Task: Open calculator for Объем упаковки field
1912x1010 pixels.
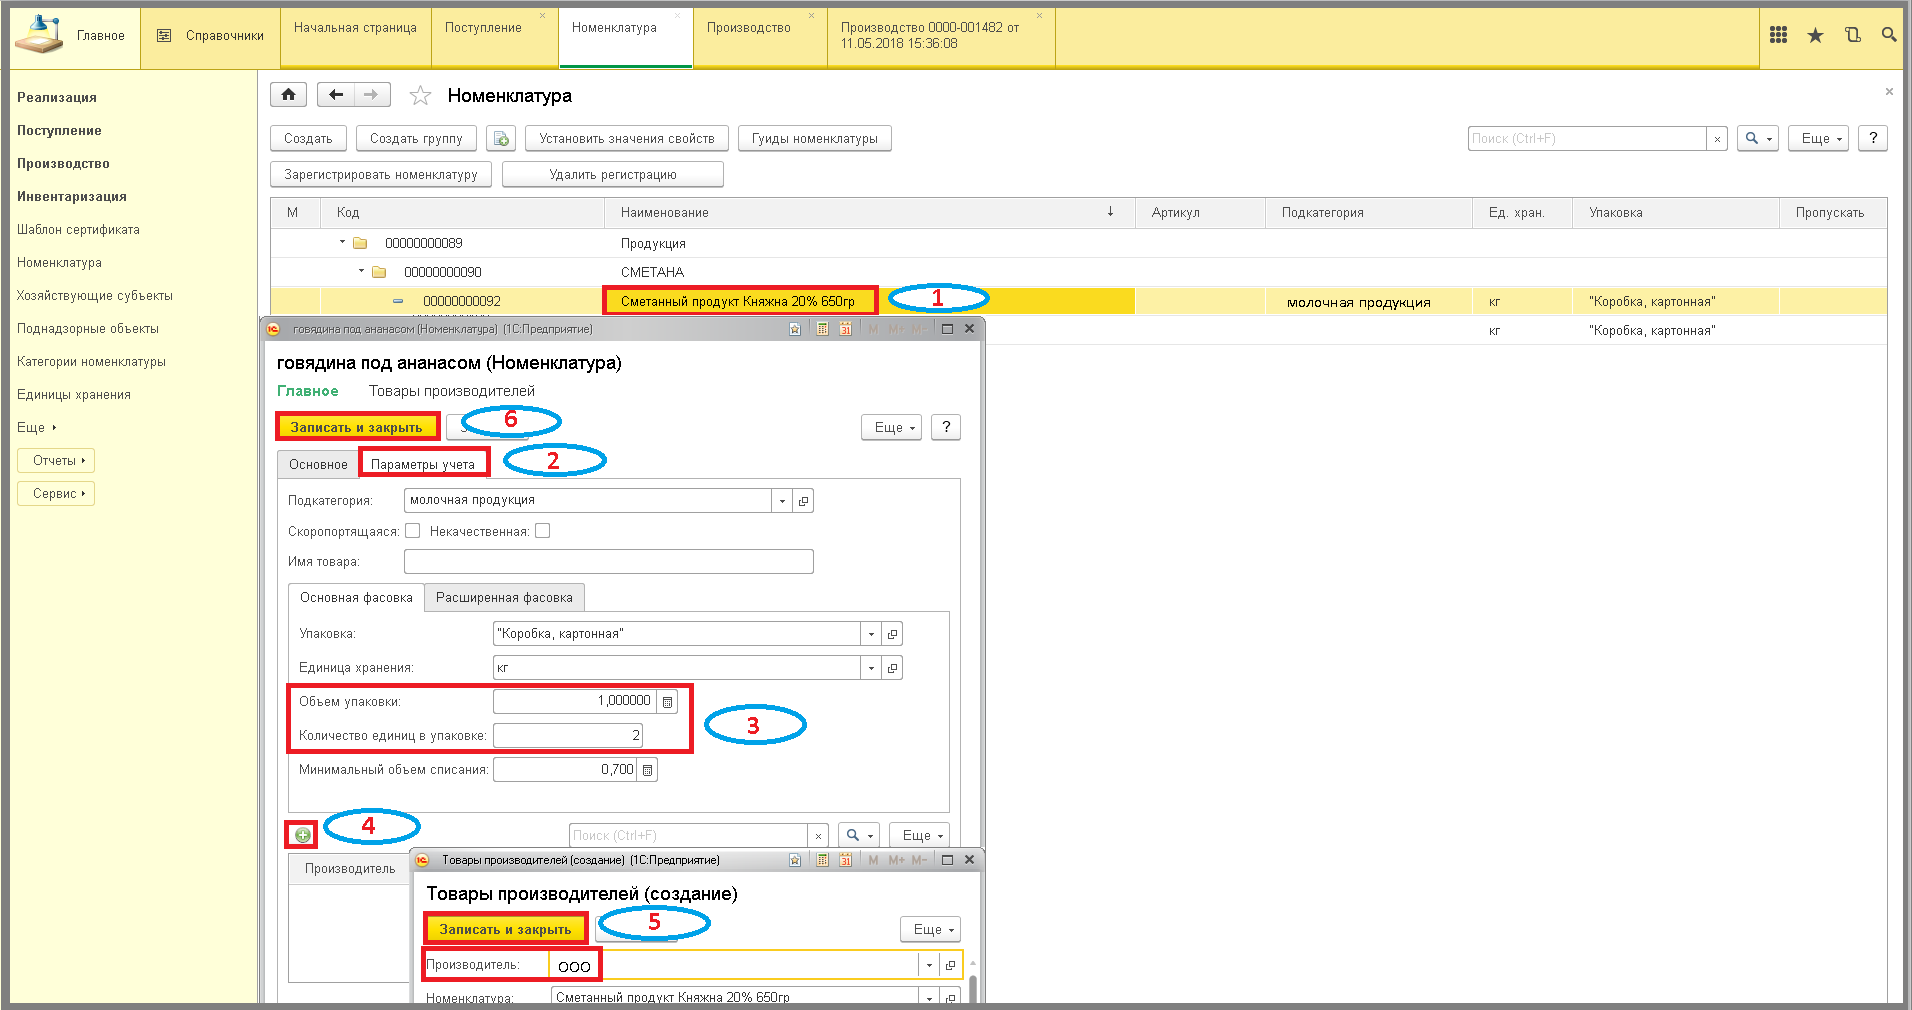Action: coord(667,702)
